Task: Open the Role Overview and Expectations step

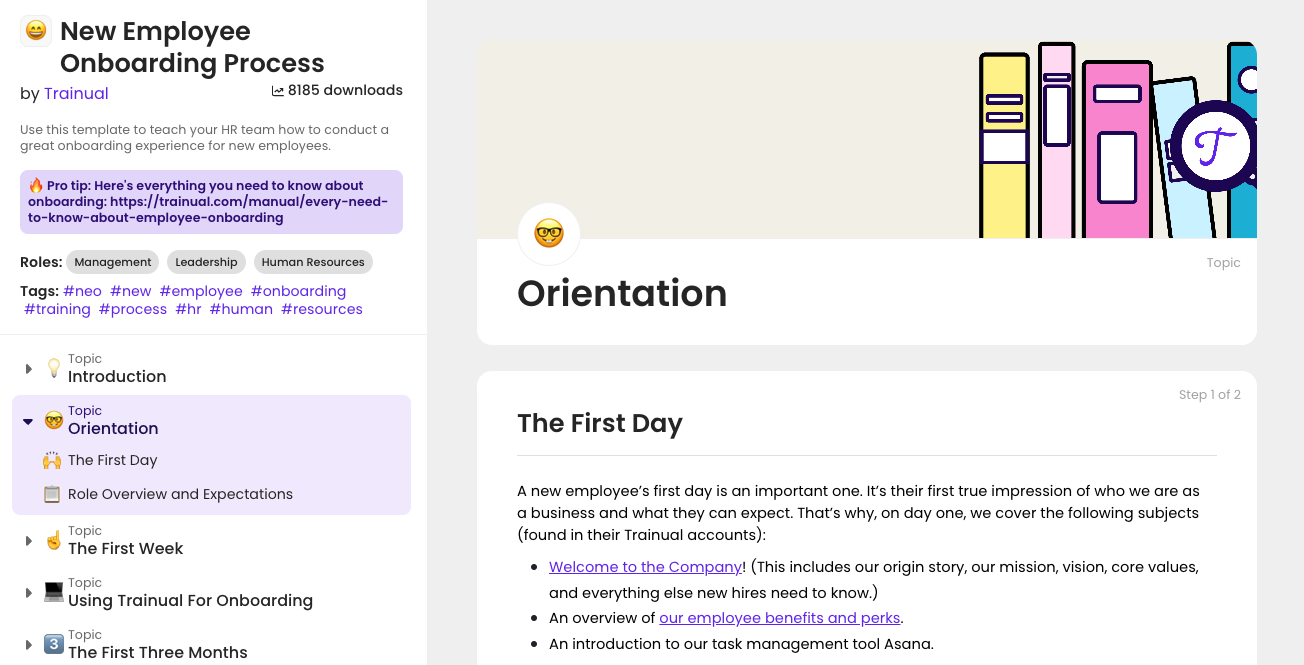Action: tap(180, 493)
